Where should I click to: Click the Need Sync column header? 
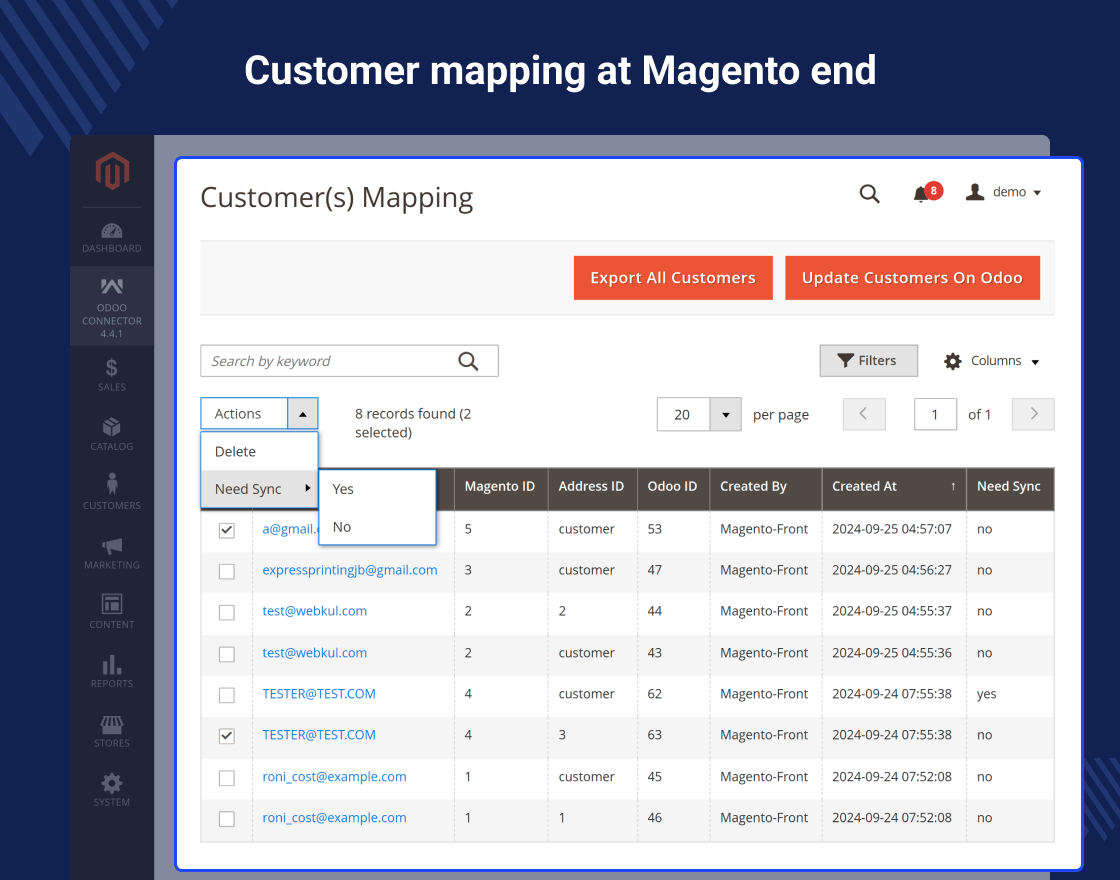click(x=1010, y=487)
